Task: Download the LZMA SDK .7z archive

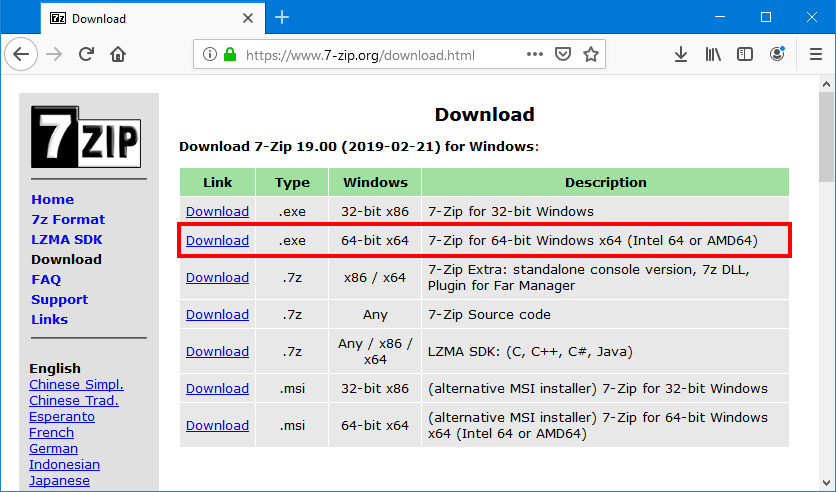Action: (x=217, y=351)
